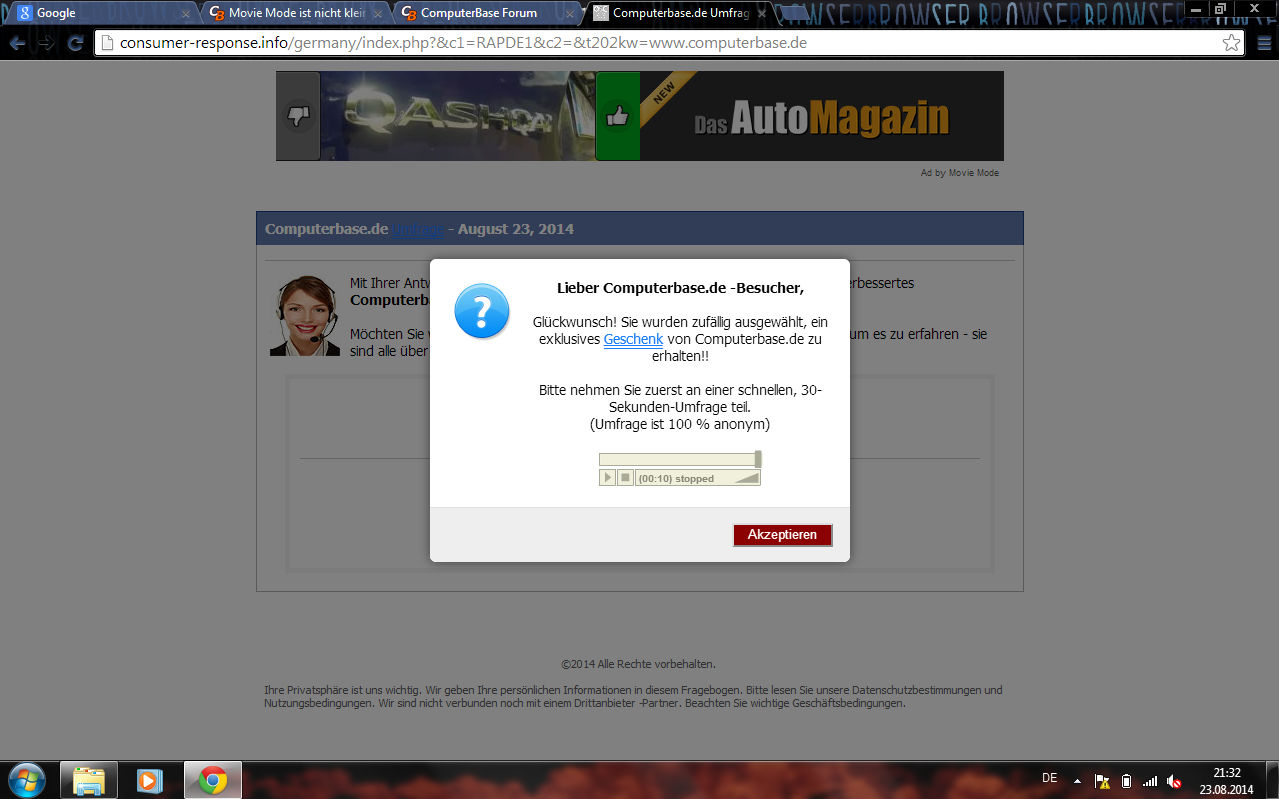
Task: Open the Action Center flag icon
Action: click(x=1102, y=781)
